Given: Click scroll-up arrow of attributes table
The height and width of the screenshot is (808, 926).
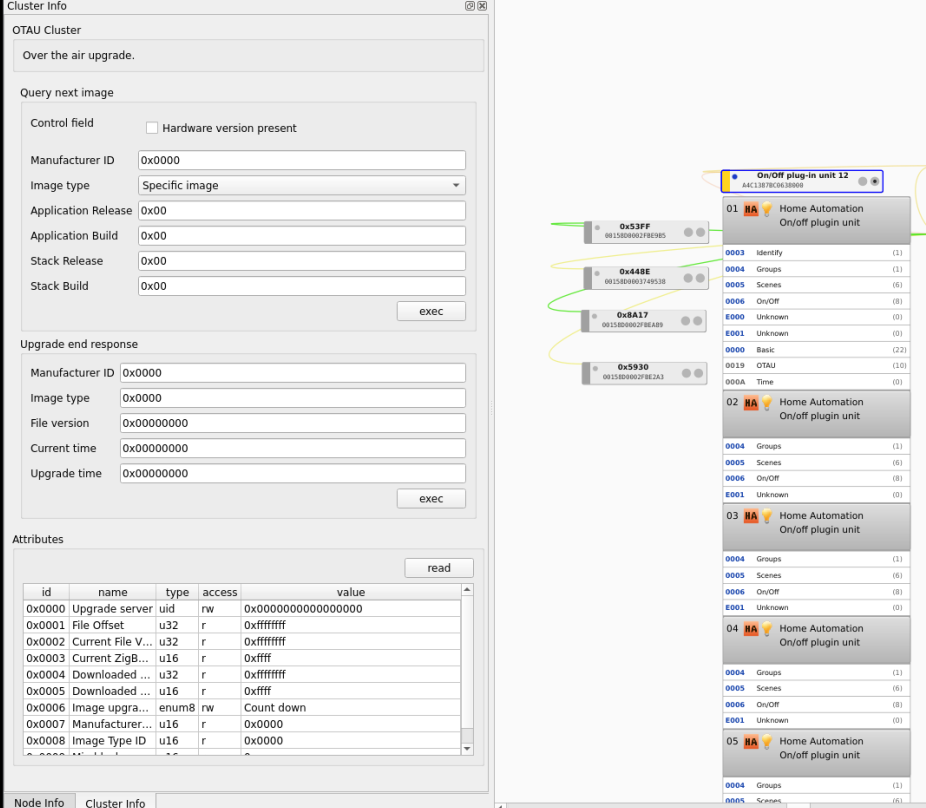Looking at the screenshot, I should [467, 589].
